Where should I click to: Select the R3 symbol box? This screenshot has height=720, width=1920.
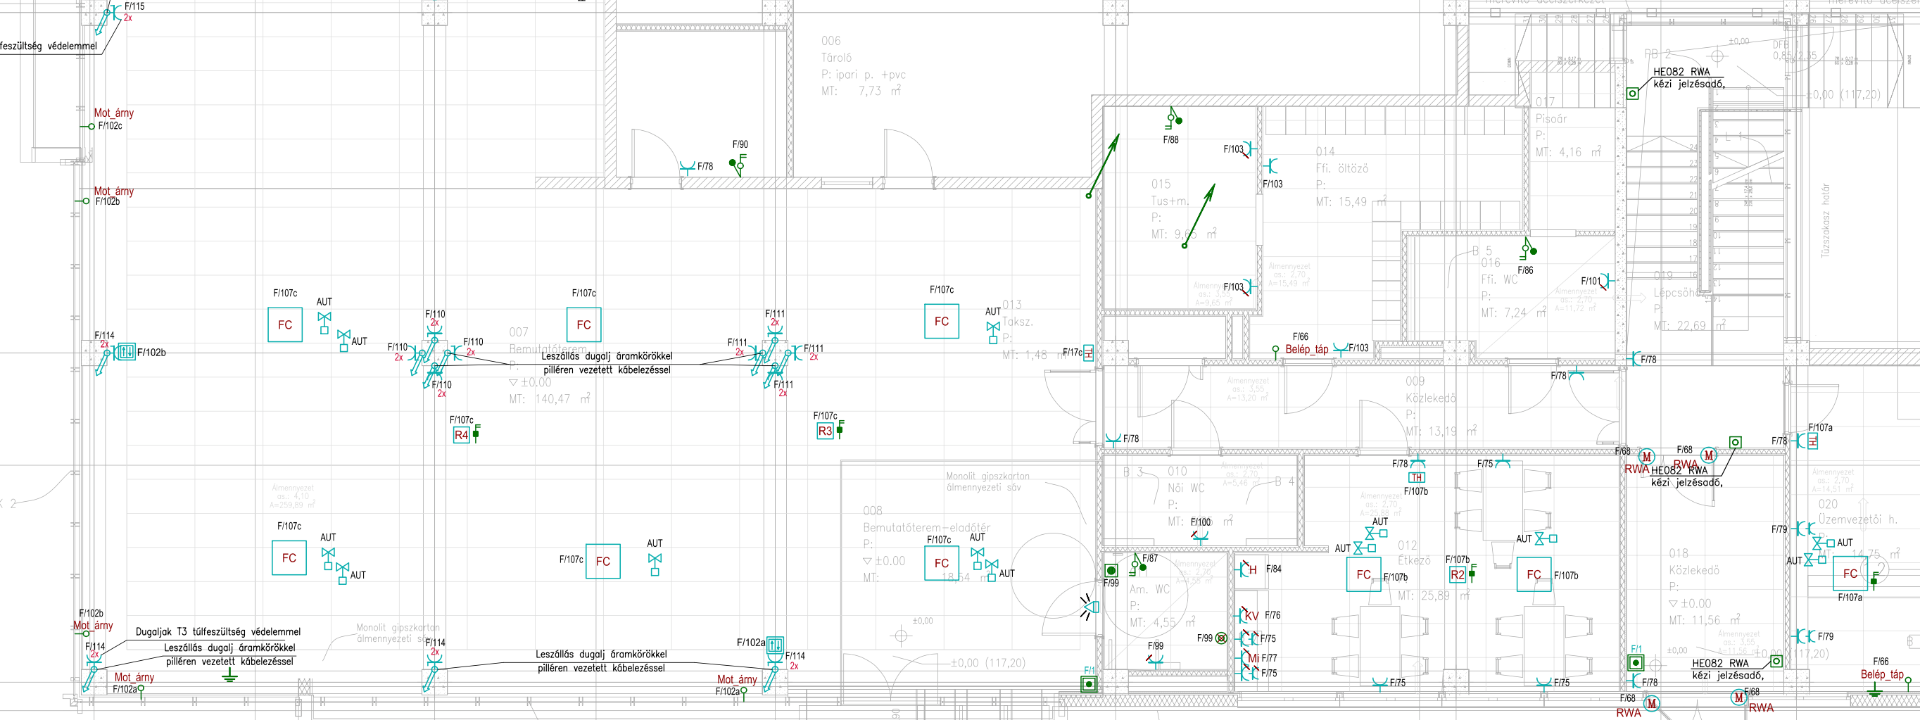click(x=825, y=431)
